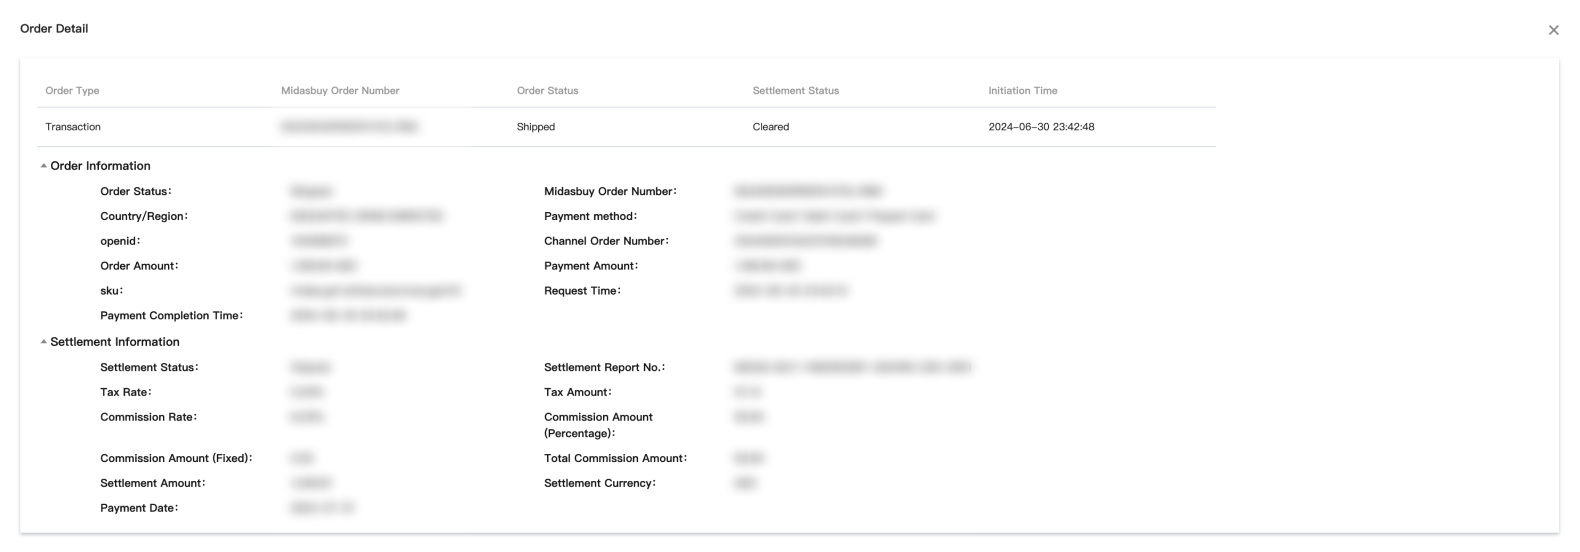This screenshot has width=1580, height=552.
Task: Click the Channel Order Number label
Action: tap(606, 241)
